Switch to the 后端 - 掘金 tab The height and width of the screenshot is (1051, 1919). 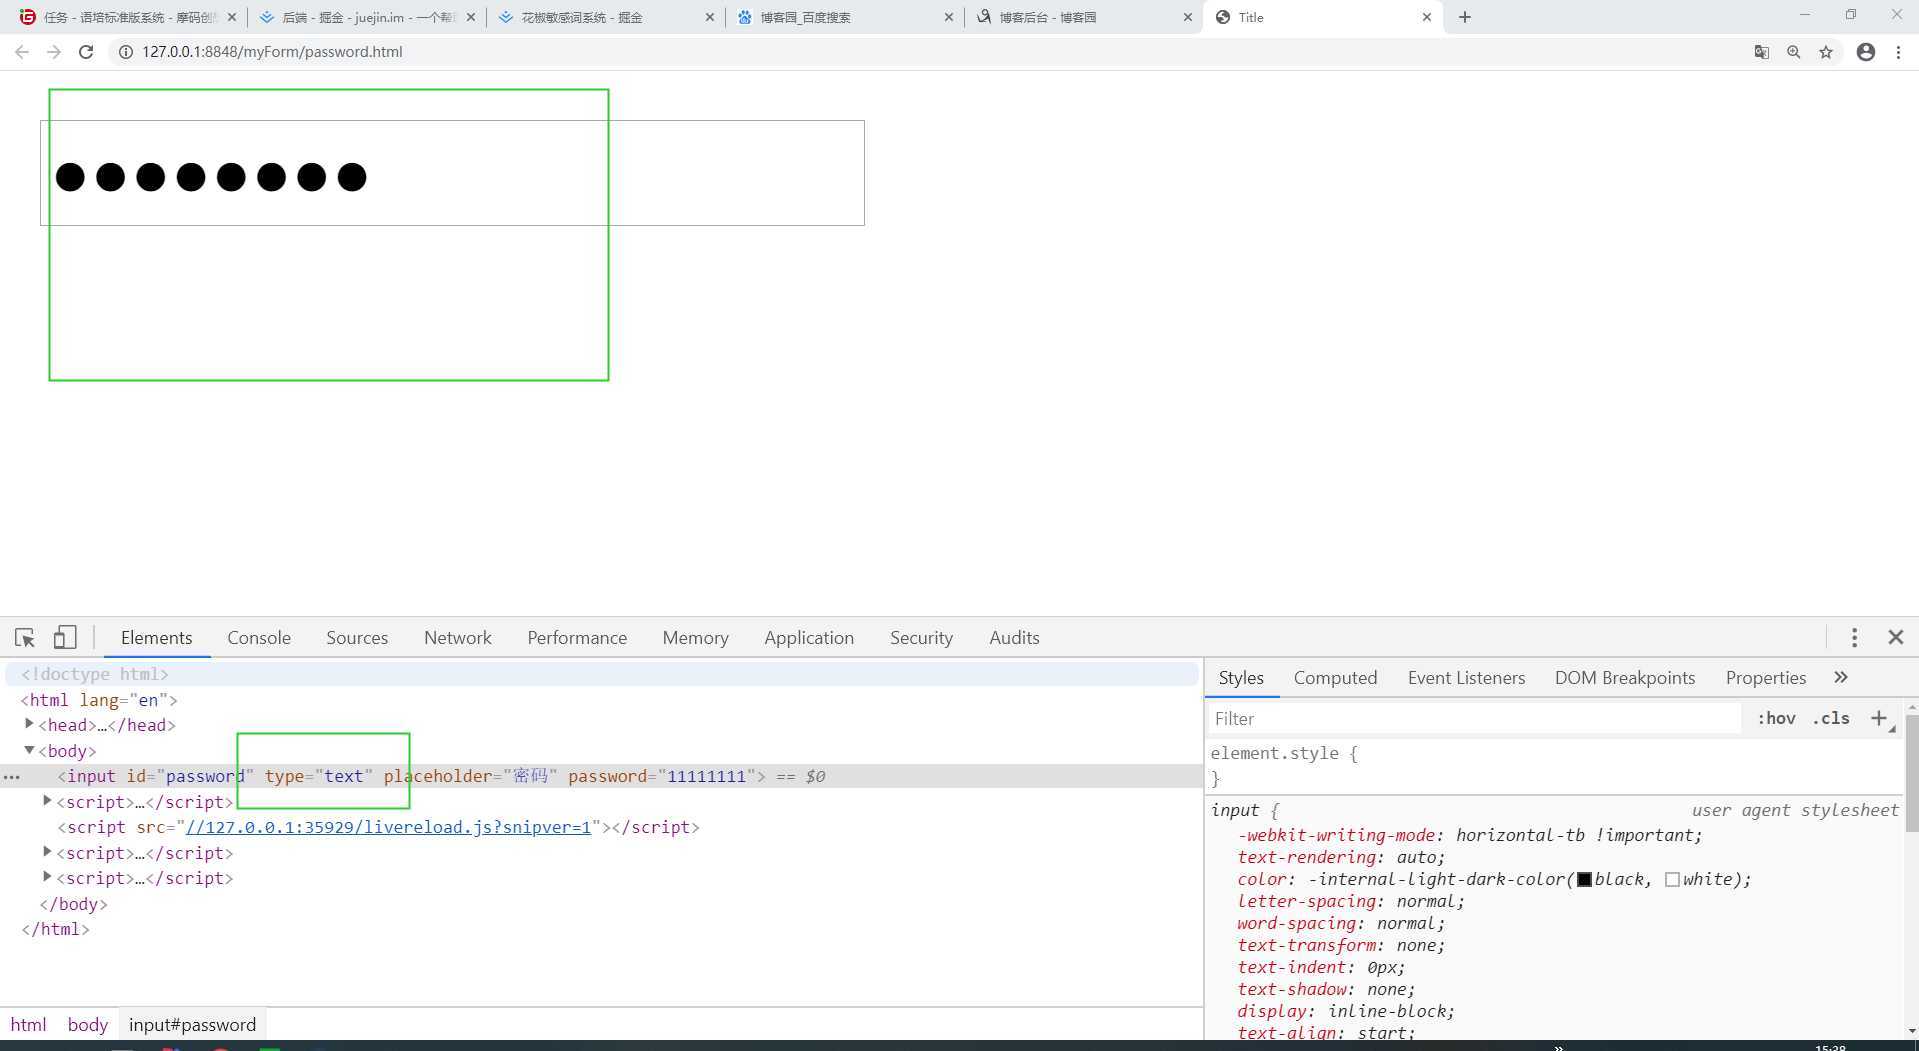(x=366, y=17)
